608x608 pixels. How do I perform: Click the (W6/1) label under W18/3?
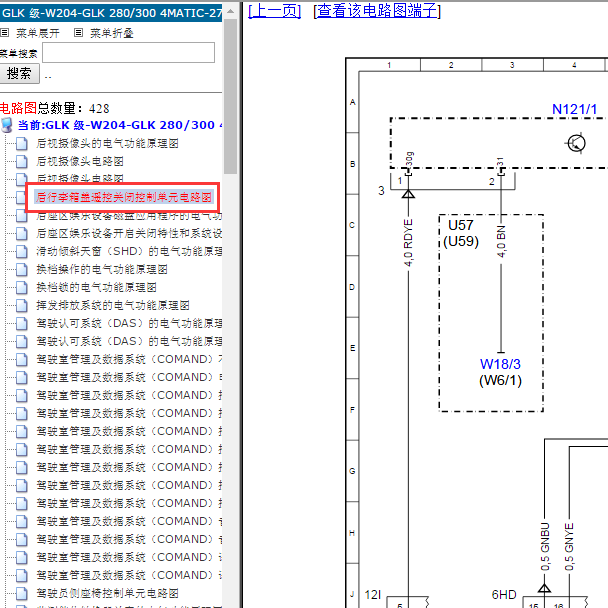[x=500, y=380]
